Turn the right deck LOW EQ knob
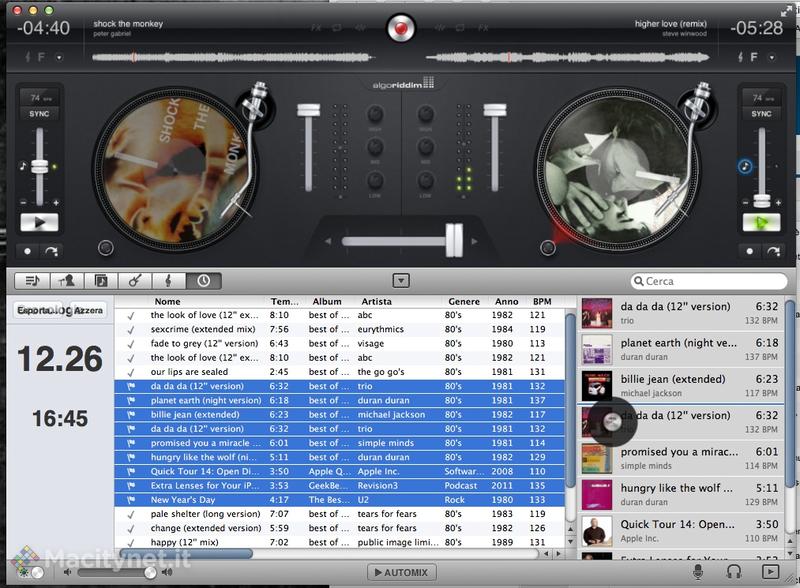The image size is (800, 588). 426,180
